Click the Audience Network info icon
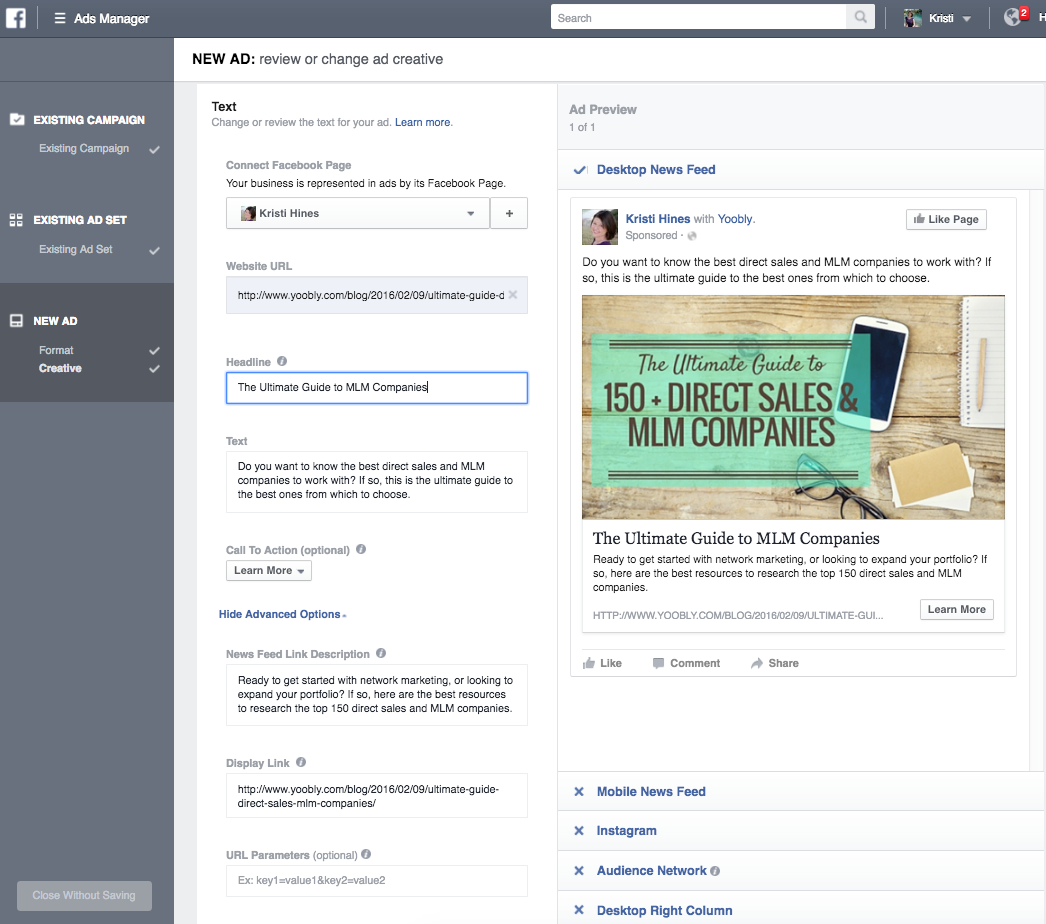The height and width of the screenshot is (924, 1046). (x=715, y=871)
